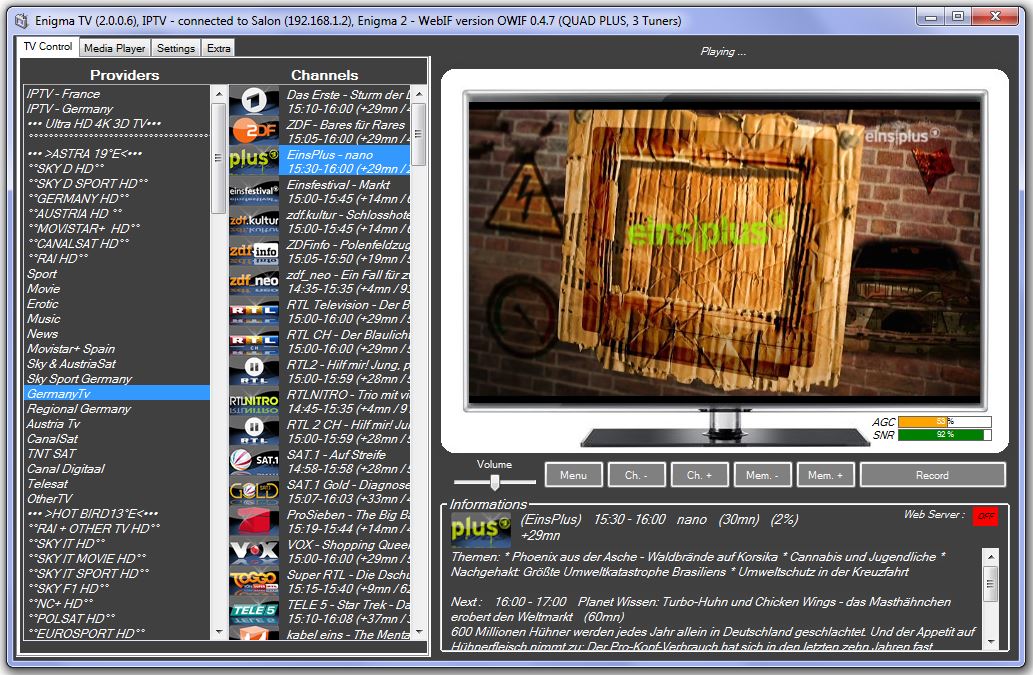The height and width of the screenshot is (675, 1033).
Task: Open the Settings tab
Action: (x=176, y=48)
